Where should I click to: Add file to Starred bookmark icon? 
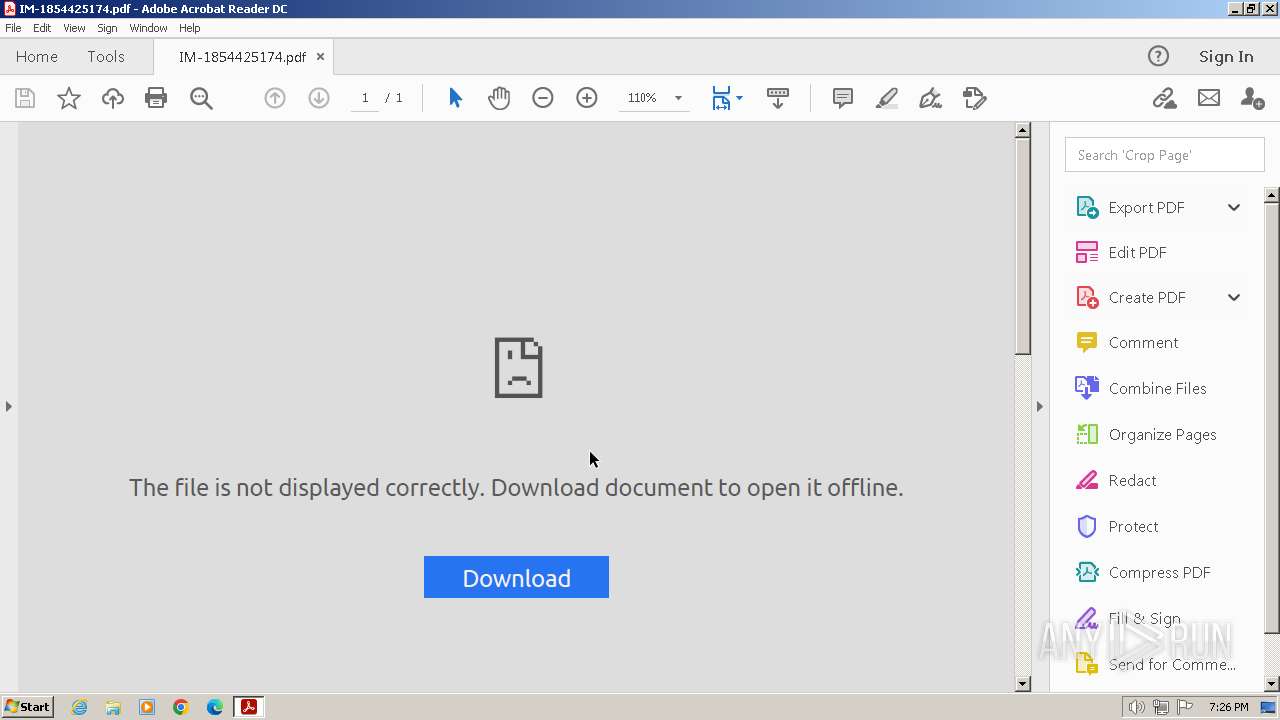tap(68, 98)
